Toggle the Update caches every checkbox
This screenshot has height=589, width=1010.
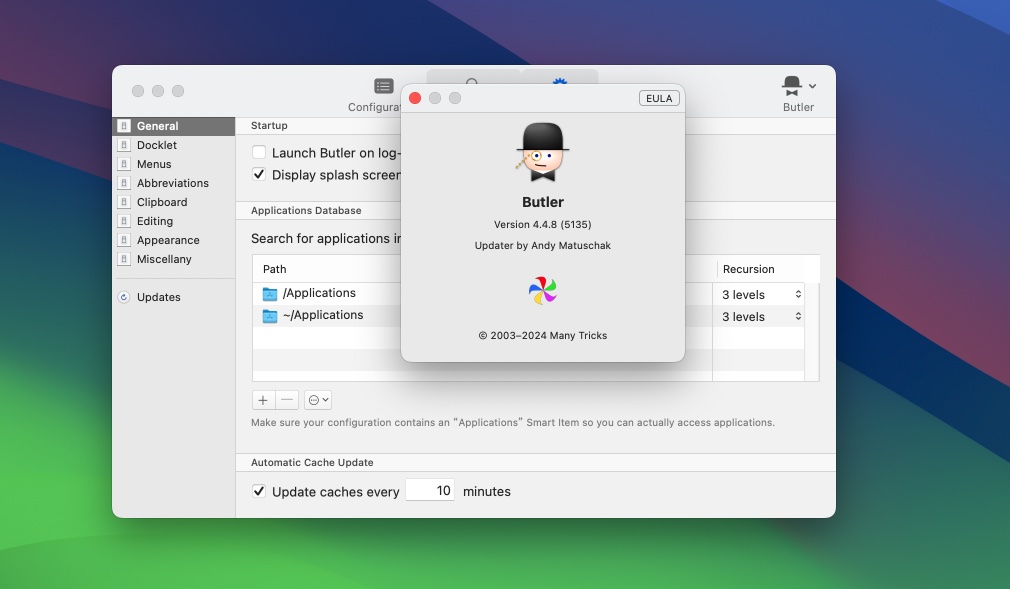pos(259,491)
